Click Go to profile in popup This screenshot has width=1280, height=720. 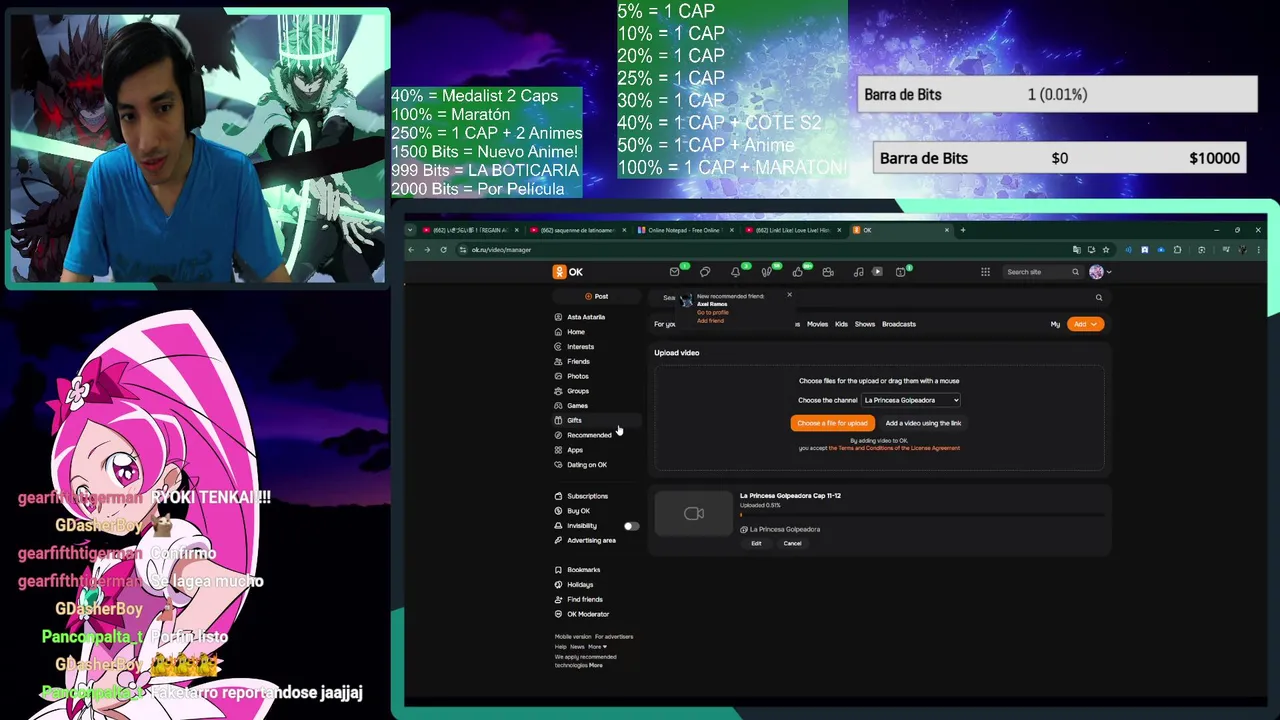pyautogui.click(x=713, y=313)
